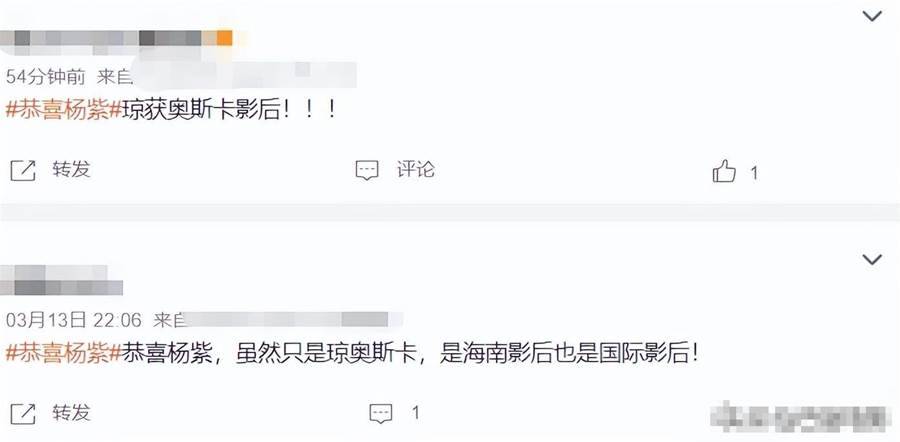The height and width of the screenshot is (442, 900).
Task: Click the comment count on the second post
Action: 416,413
